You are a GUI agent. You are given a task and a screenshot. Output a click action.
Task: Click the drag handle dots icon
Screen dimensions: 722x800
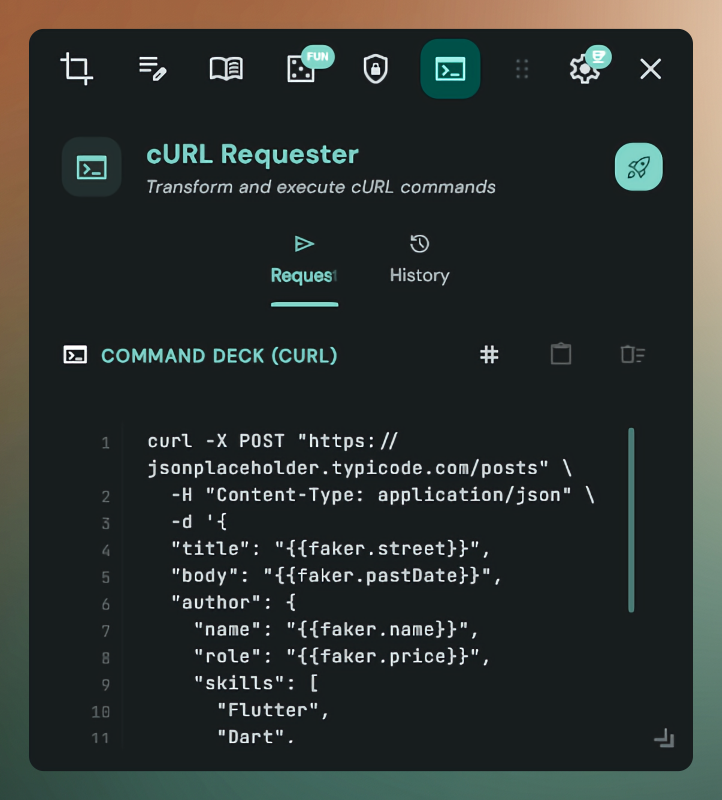coord(521,69)
